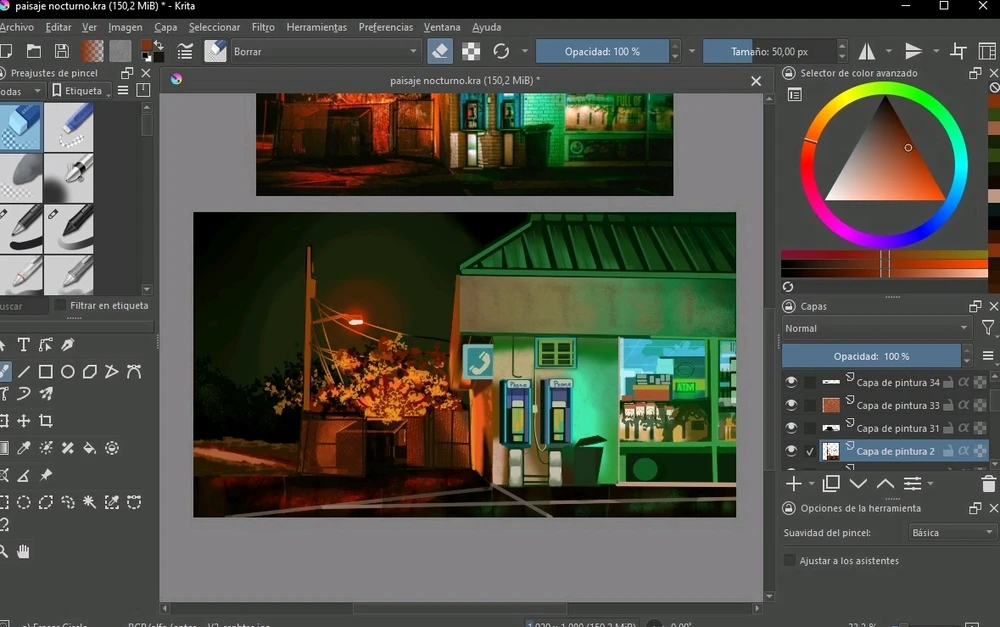Viewport: 1000px width, 627px height.
Task: Select the Text tool
Action: tap(23, 345)
